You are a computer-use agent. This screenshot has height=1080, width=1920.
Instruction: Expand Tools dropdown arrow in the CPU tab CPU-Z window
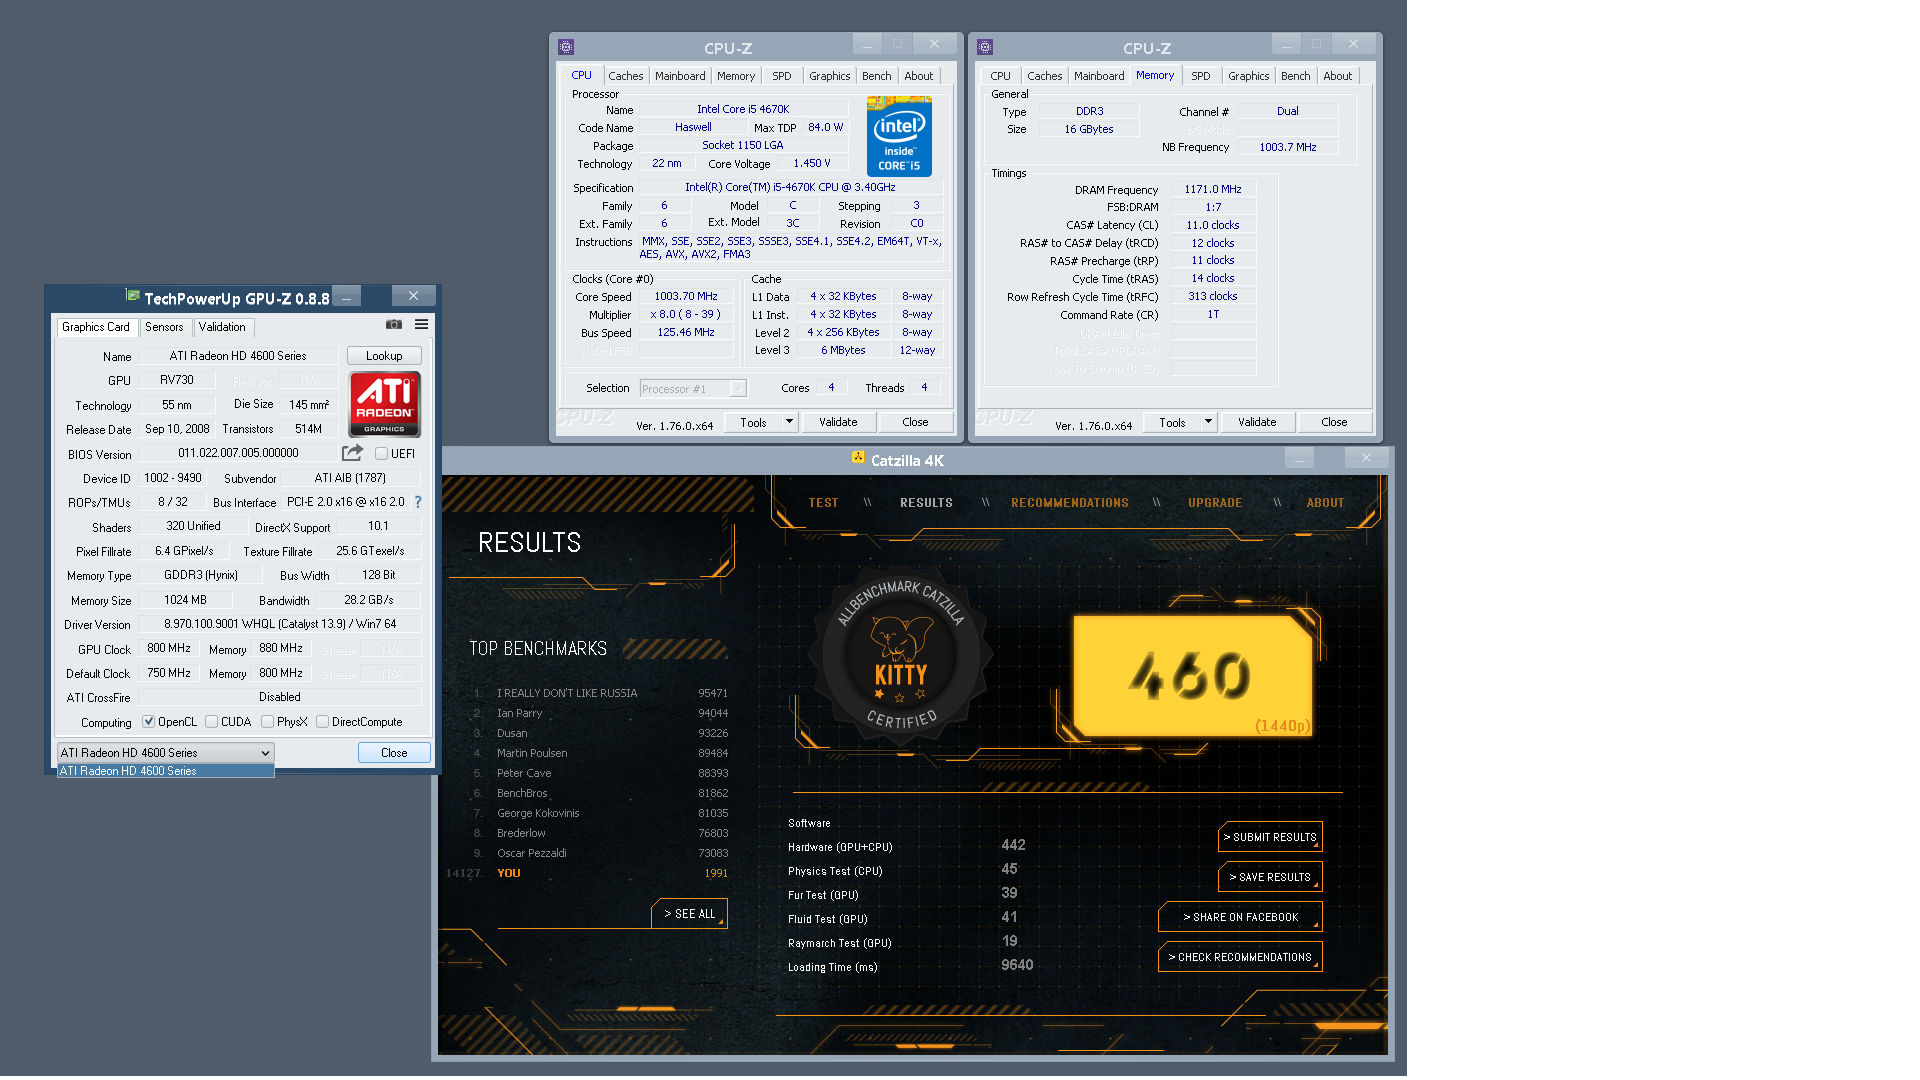pos(789,422)
